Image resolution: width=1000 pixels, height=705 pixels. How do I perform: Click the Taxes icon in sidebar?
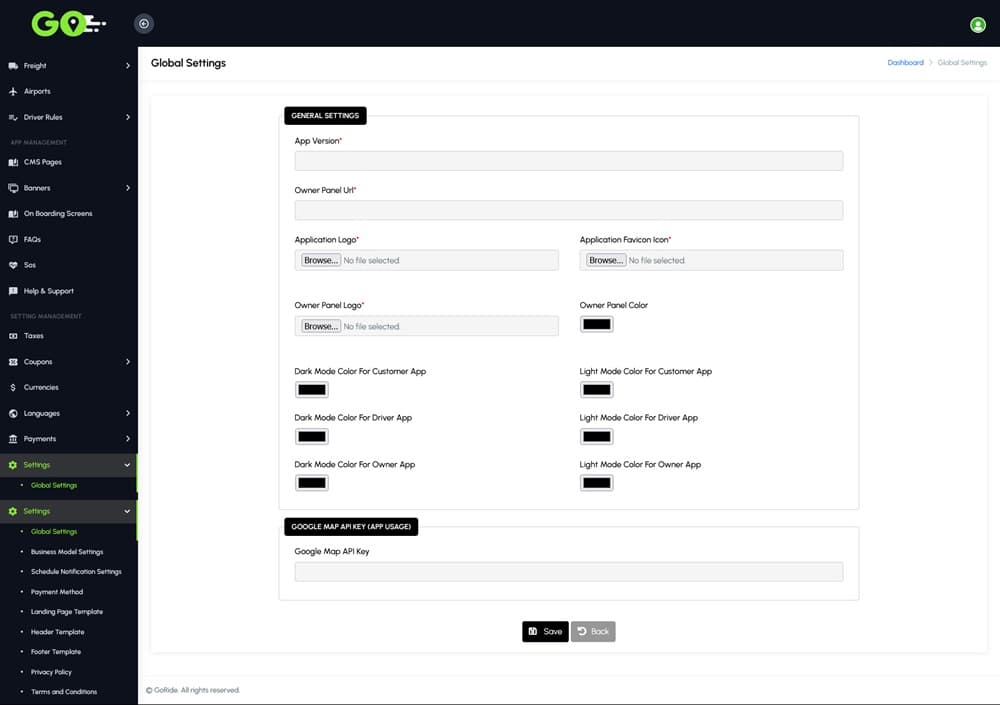click(x=13, y=336)
